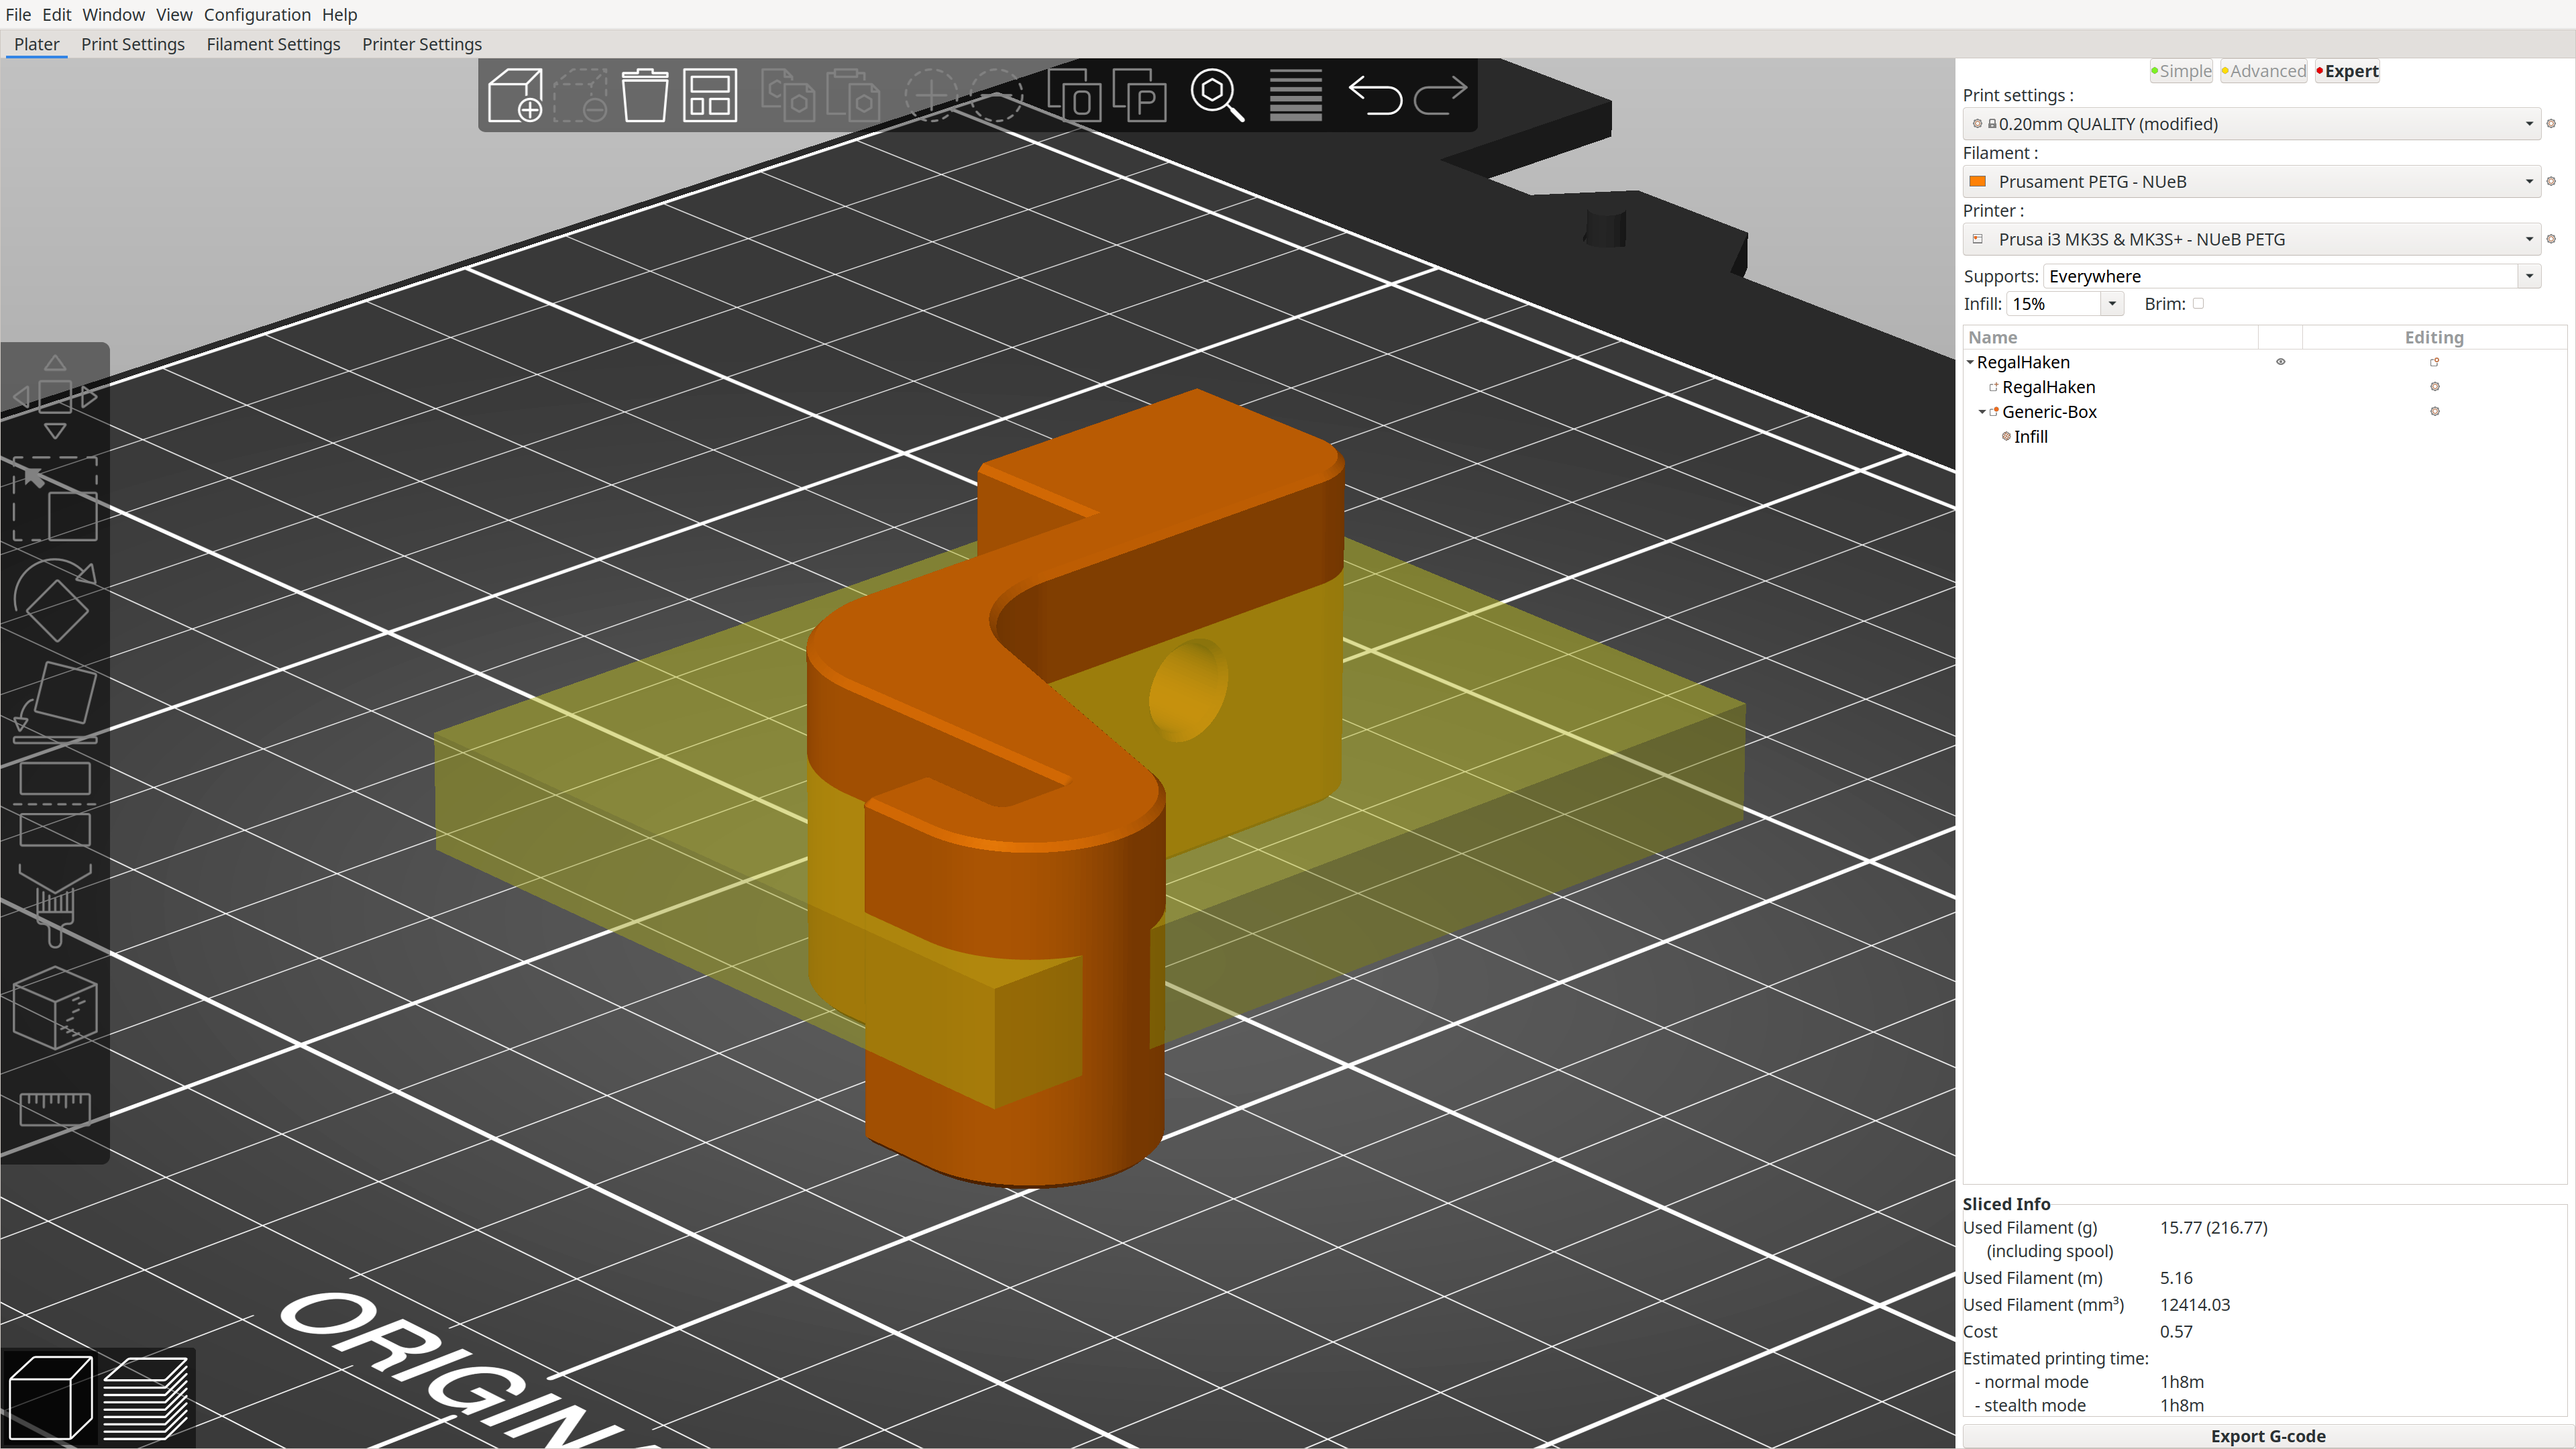Select the Rotate tool in left toolbar
2576x1449 pixels.
(x=55, y=600)
